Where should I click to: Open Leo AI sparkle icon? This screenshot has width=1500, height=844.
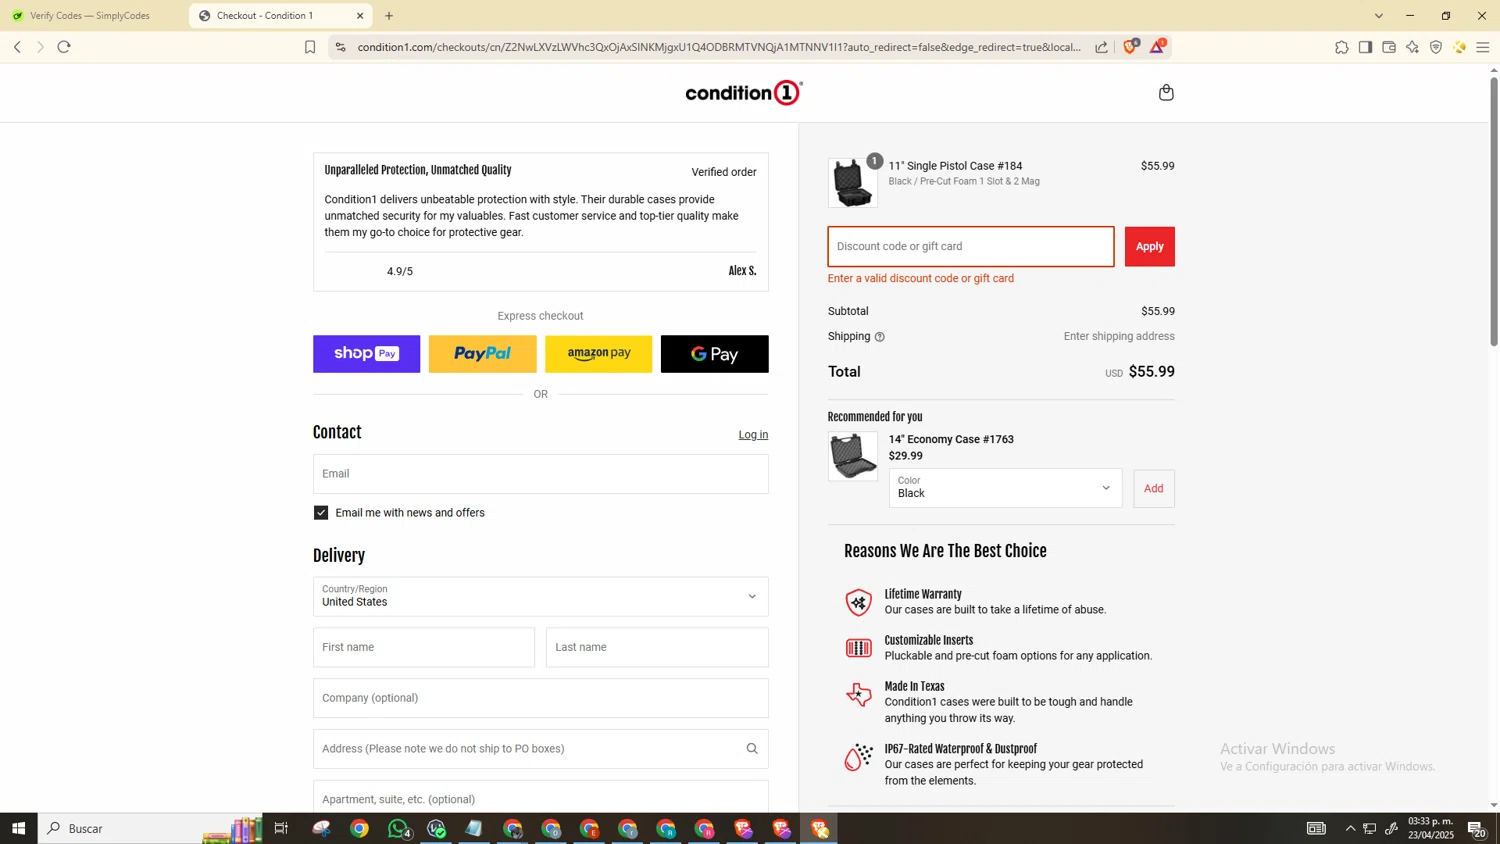(1412, 47)
